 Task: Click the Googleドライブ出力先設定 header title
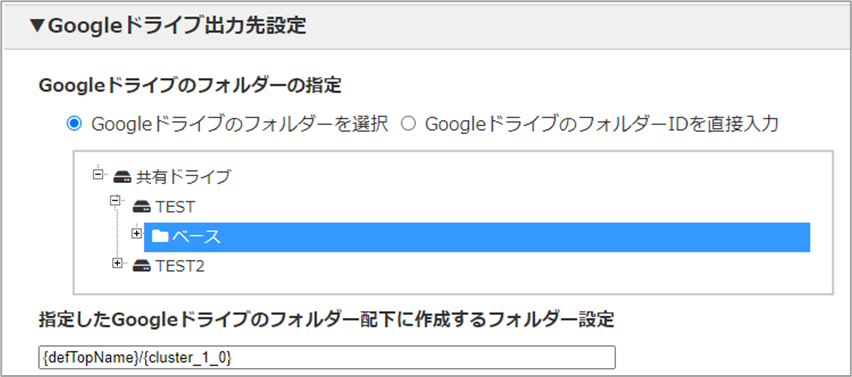point(177,26)
